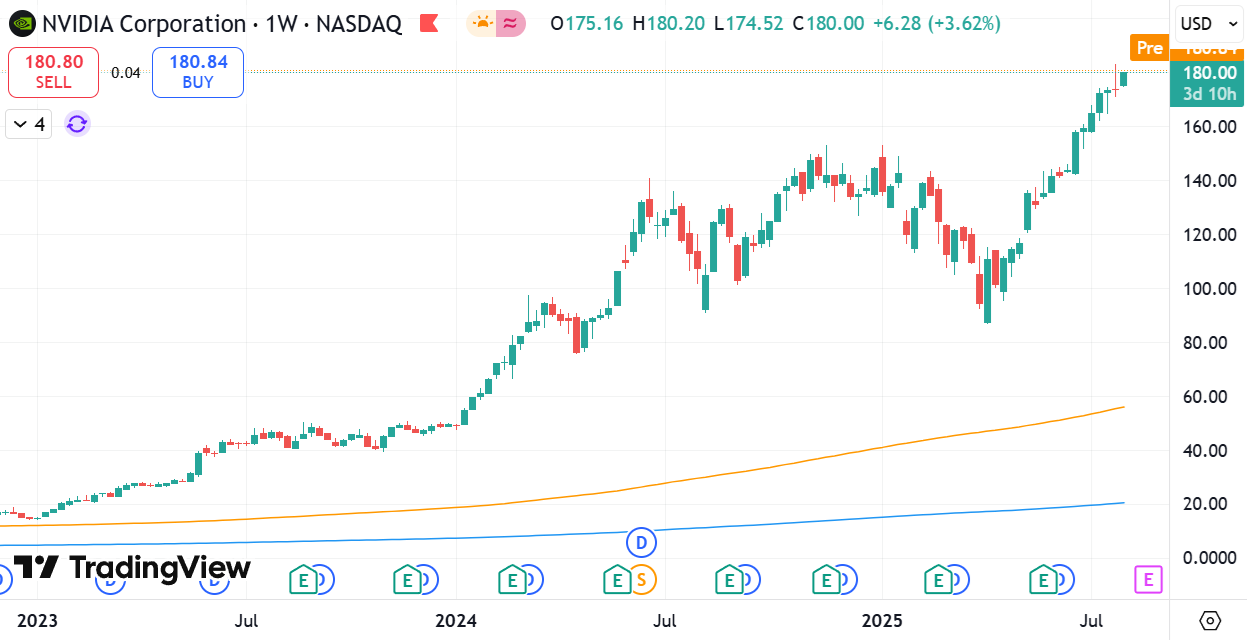Image resolution: width=1247 pixels, height=640 pixels.
Task: Click the NVIDIA logo icon beside the symbol name
Action: coord(21,23)
